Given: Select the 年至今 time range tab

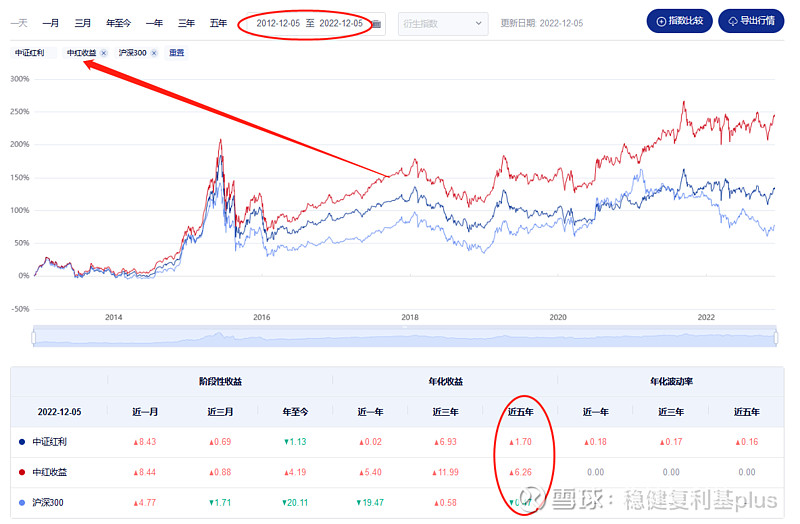Looking at the screenshot, I should click(118, 23).
